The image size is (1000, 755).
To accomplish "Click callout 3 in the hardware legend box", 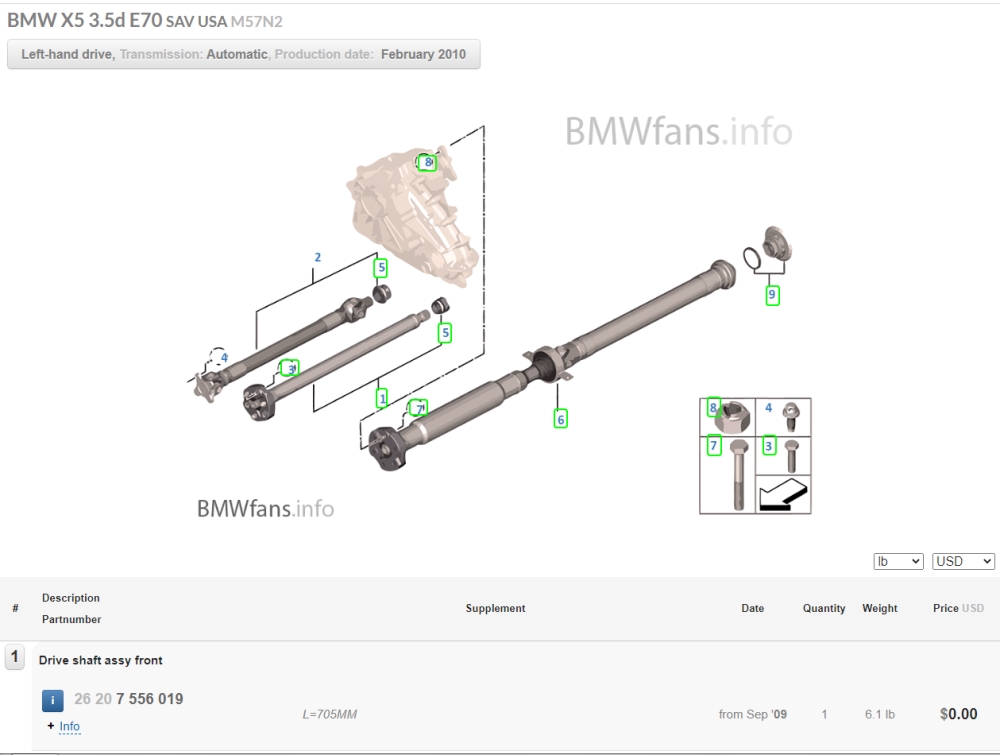I will tap(769, 446).
